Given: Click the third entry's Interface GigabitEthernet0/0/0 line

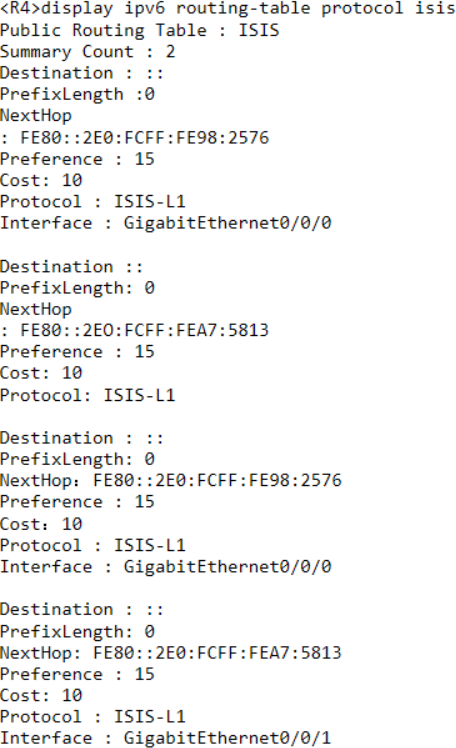Looking at the screenshot, I should point(166,567).
